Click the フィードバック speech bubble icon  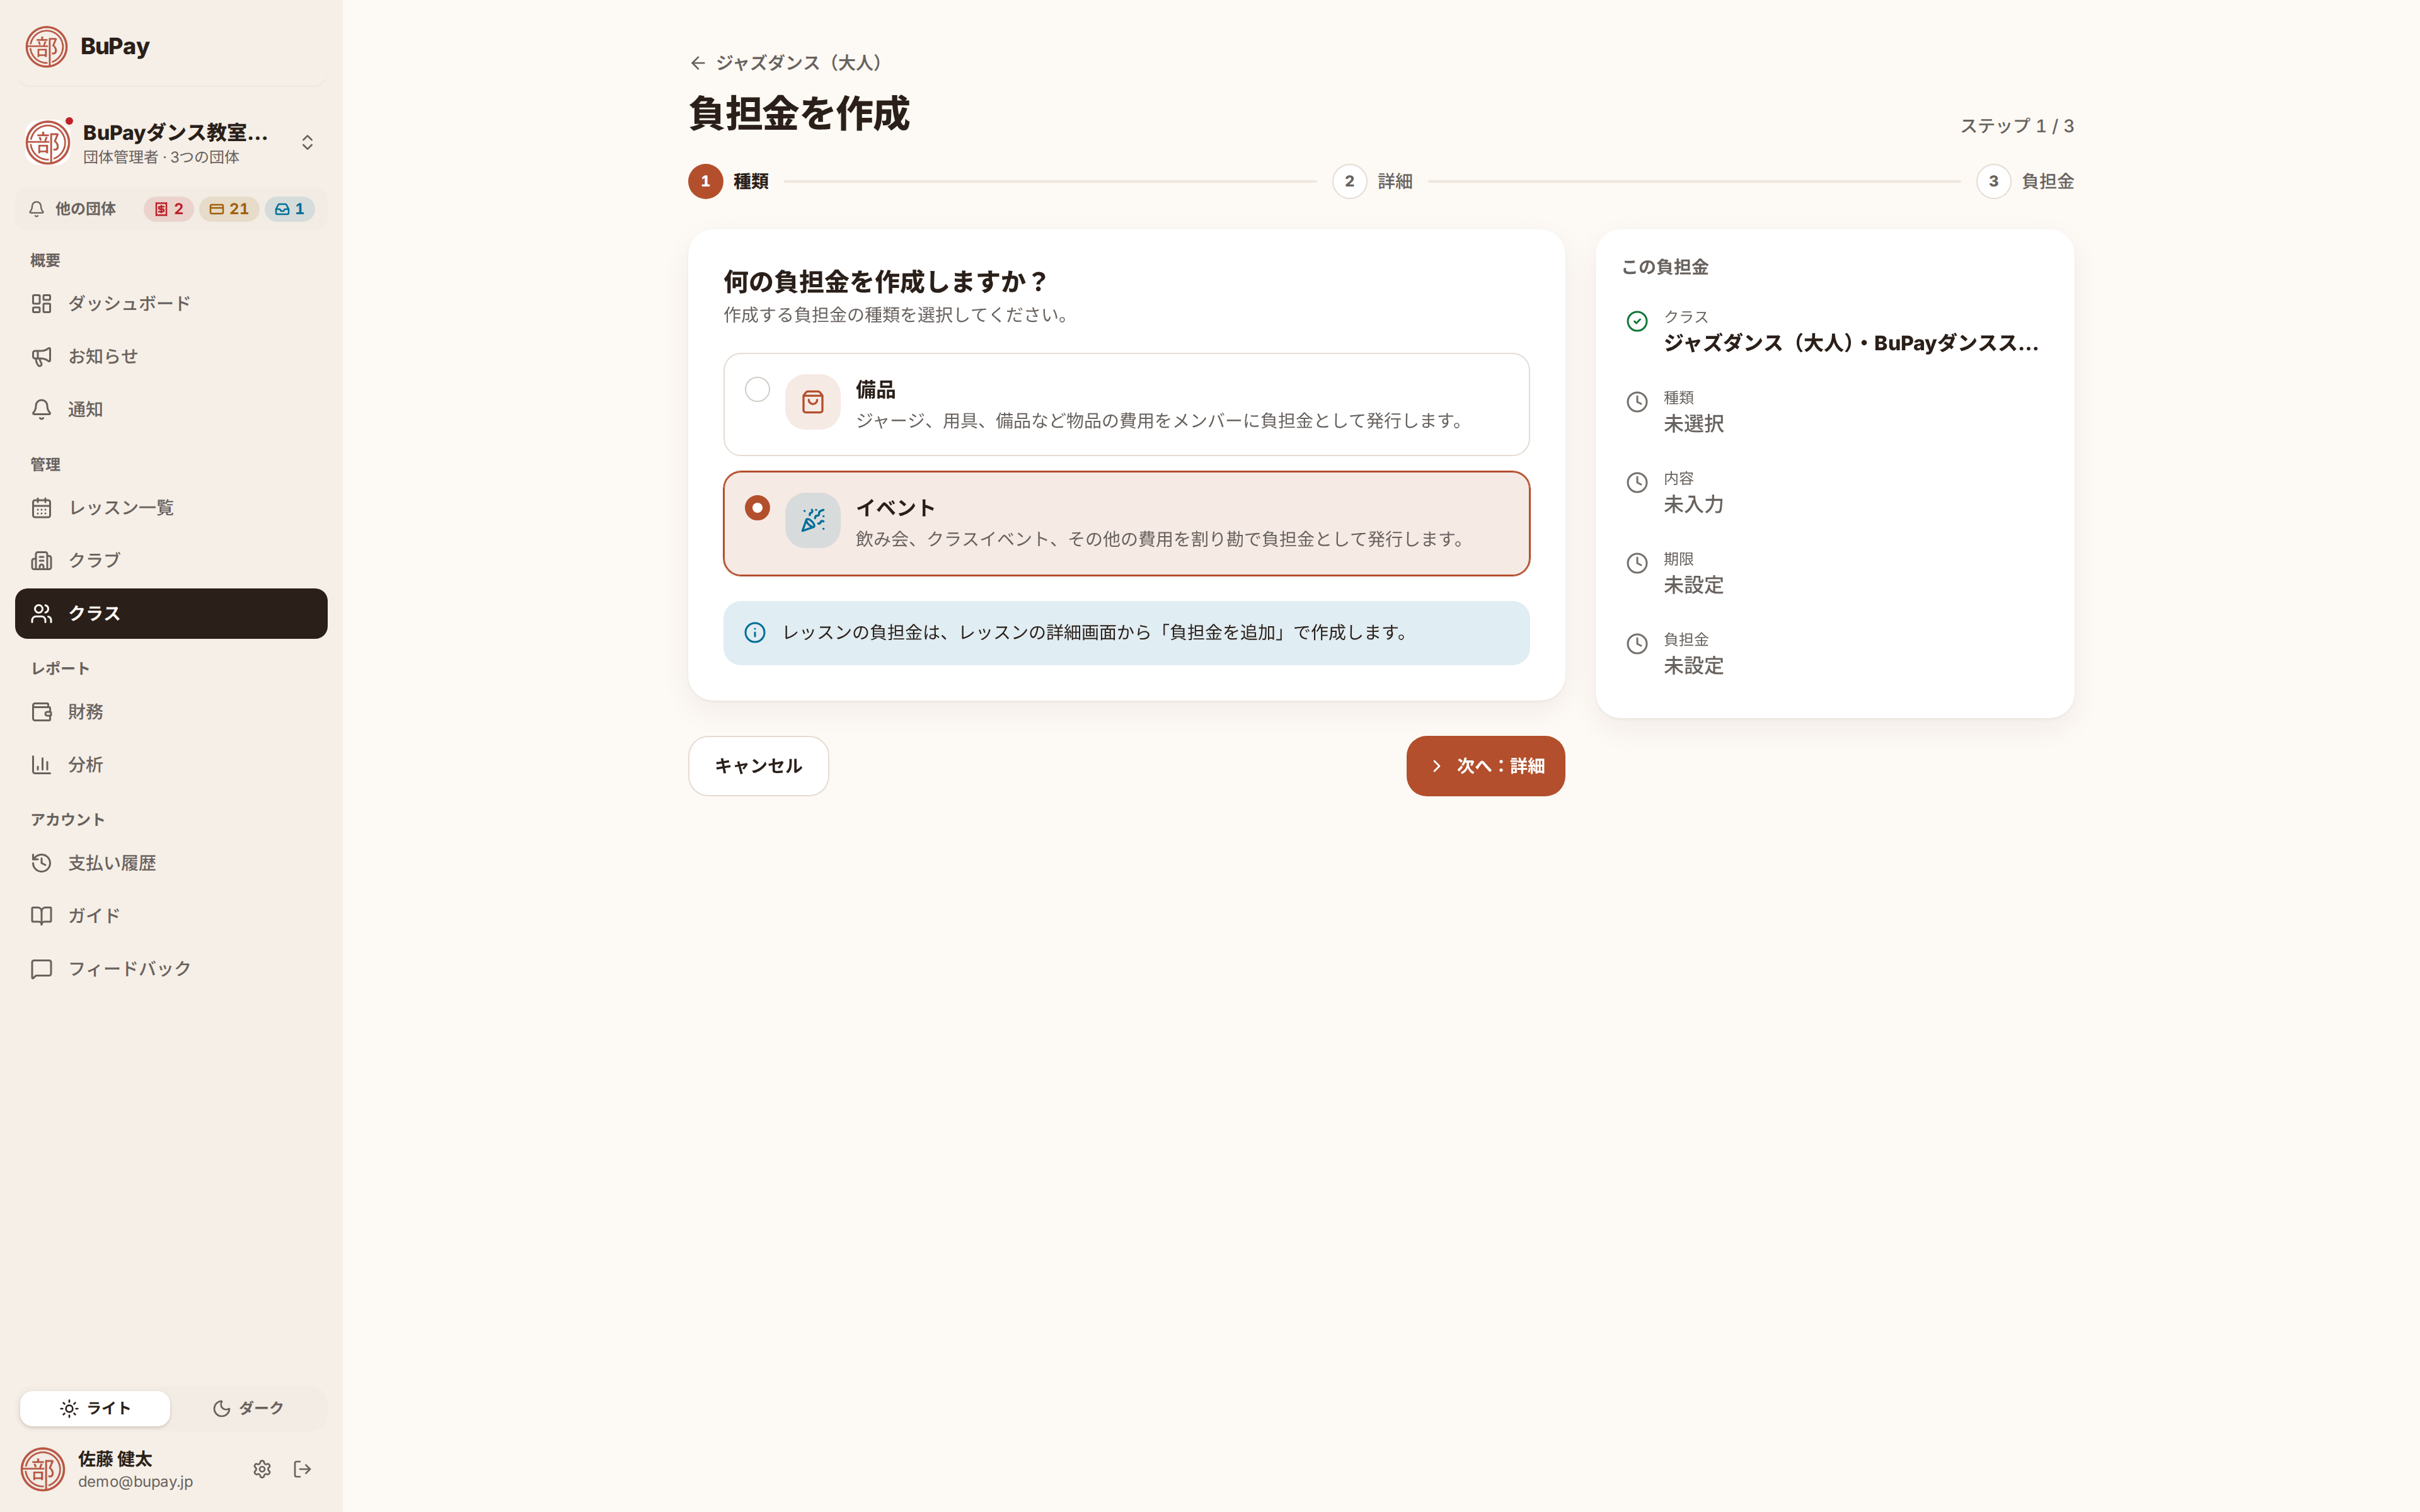[x=41, y=969]
